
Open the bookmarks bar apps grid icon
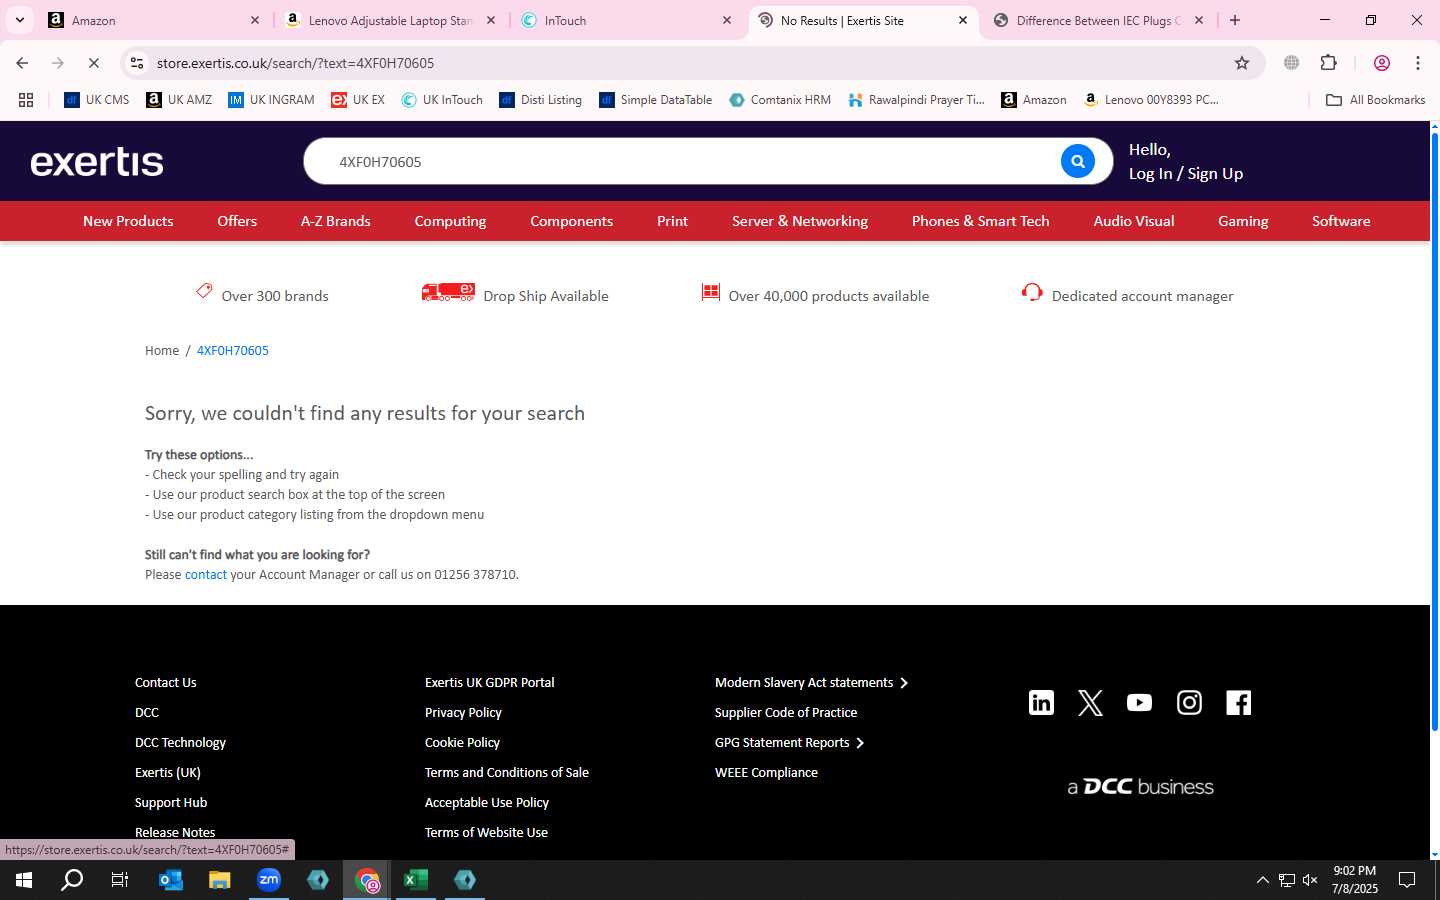point(26,100)
